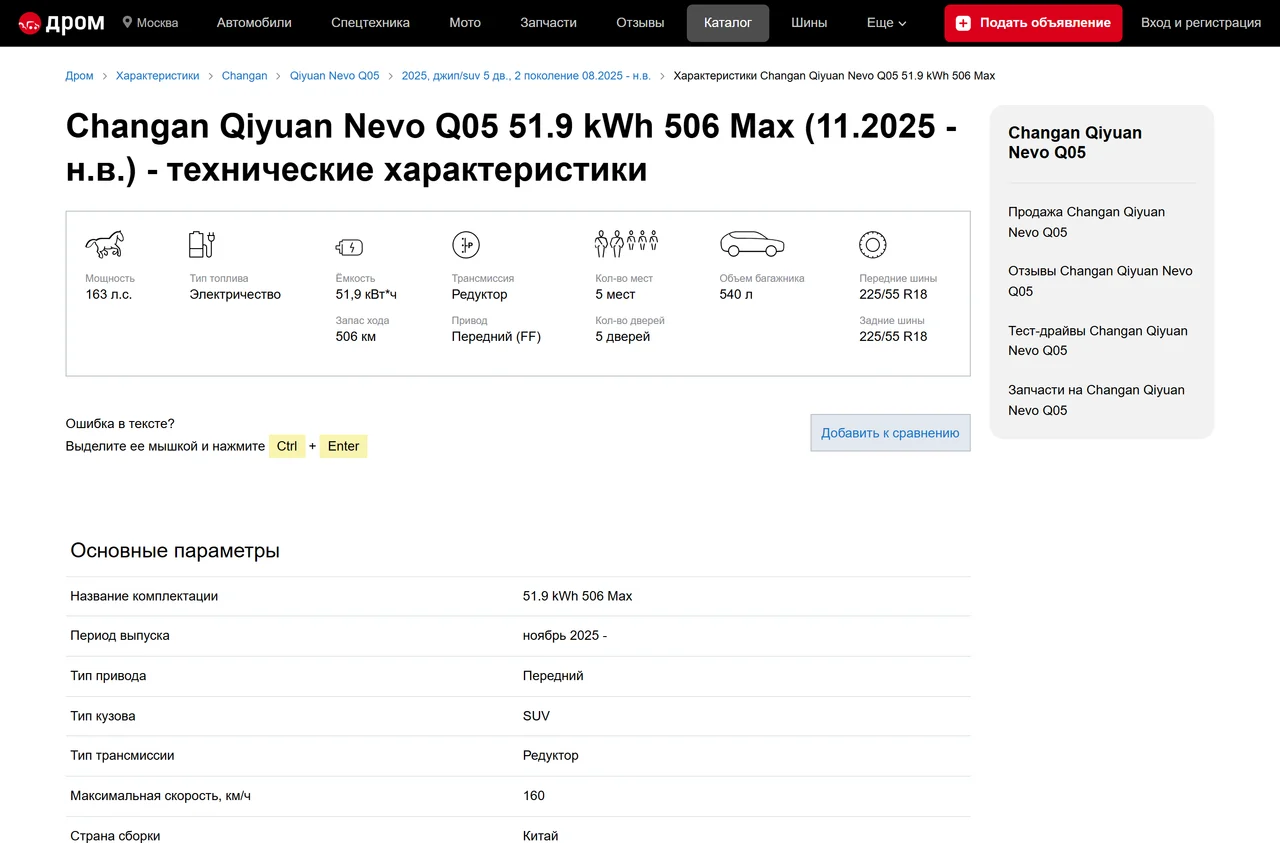This screenshot has height=843, width=1280.
Task: Click the 51,9 кВт*ч capacity value
Action: tap(366, 294)
